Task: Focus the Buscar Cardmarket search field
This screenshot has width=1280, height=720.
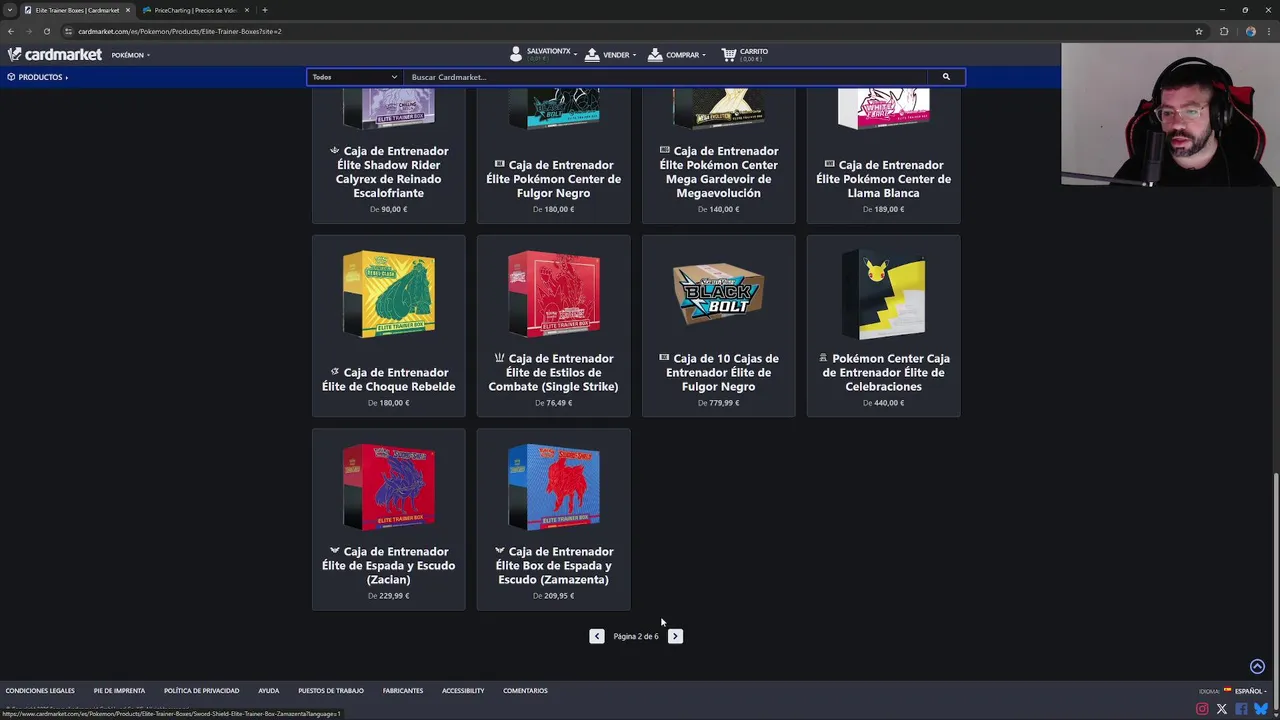Action: click(665, 77)
